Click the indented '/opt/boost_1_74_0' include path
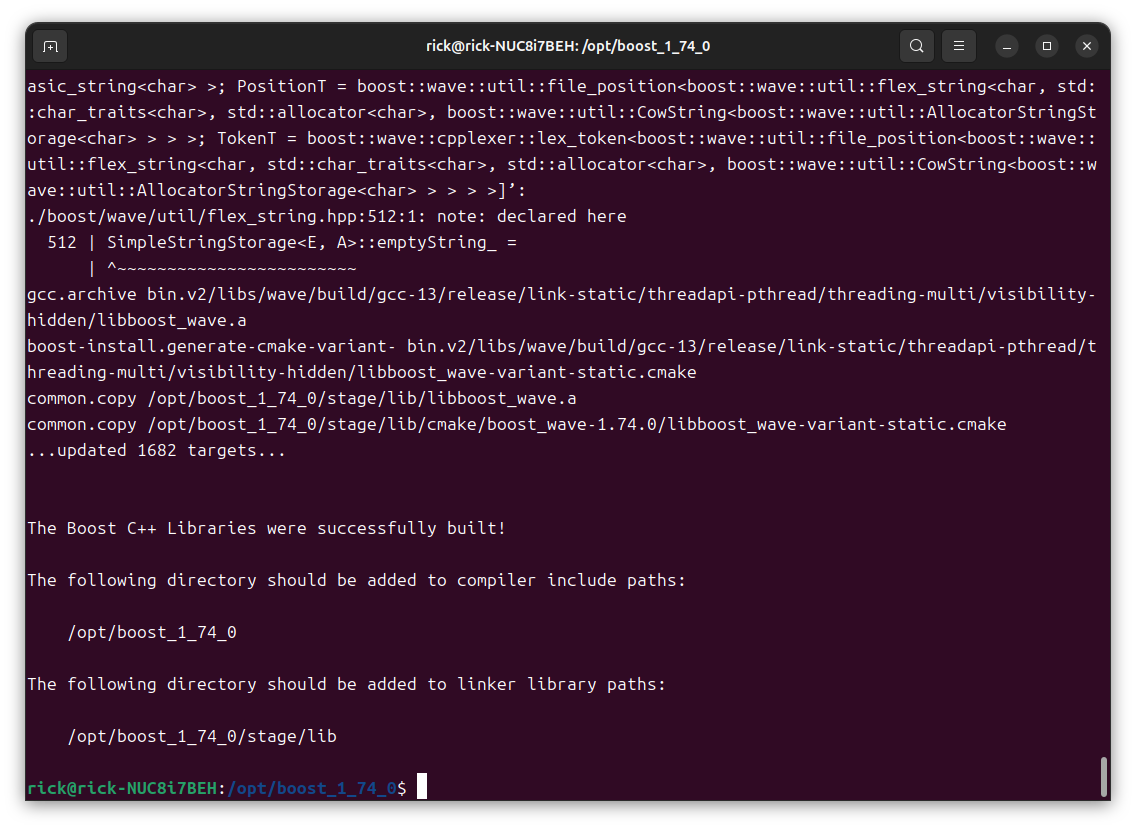The image size is (1136, 829). tap(152, 633)
